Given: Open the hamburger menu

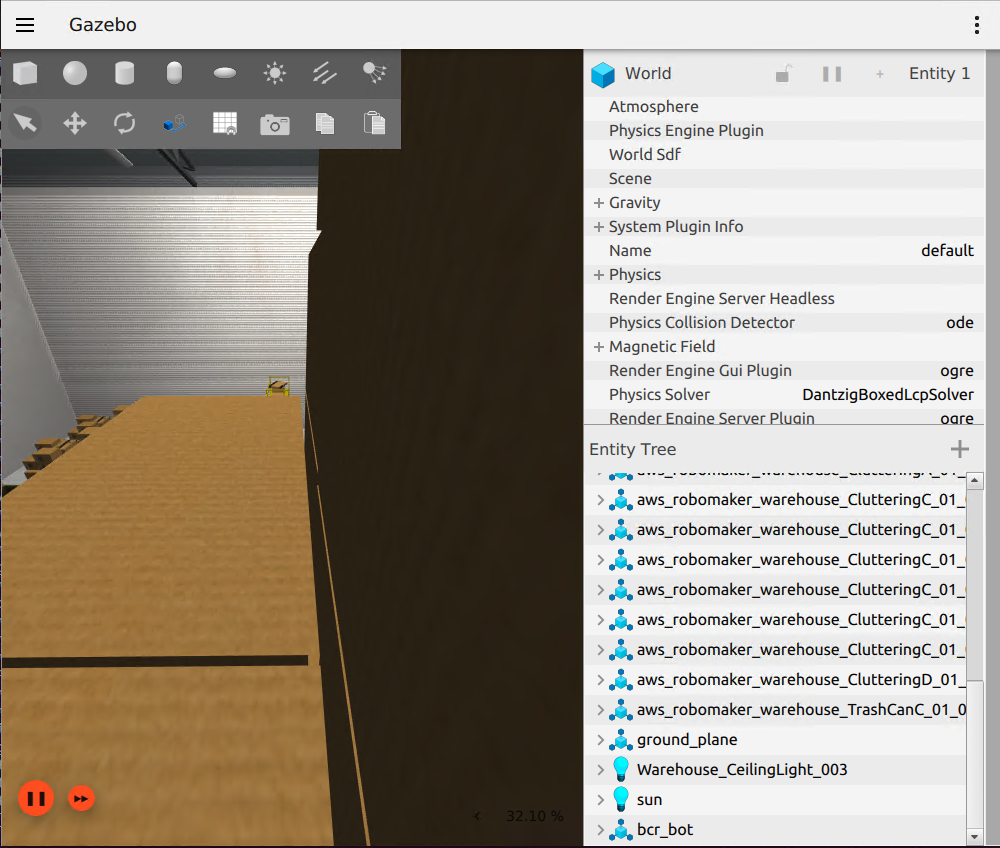Looking at the screenshot, I should (x=25, y=25).
